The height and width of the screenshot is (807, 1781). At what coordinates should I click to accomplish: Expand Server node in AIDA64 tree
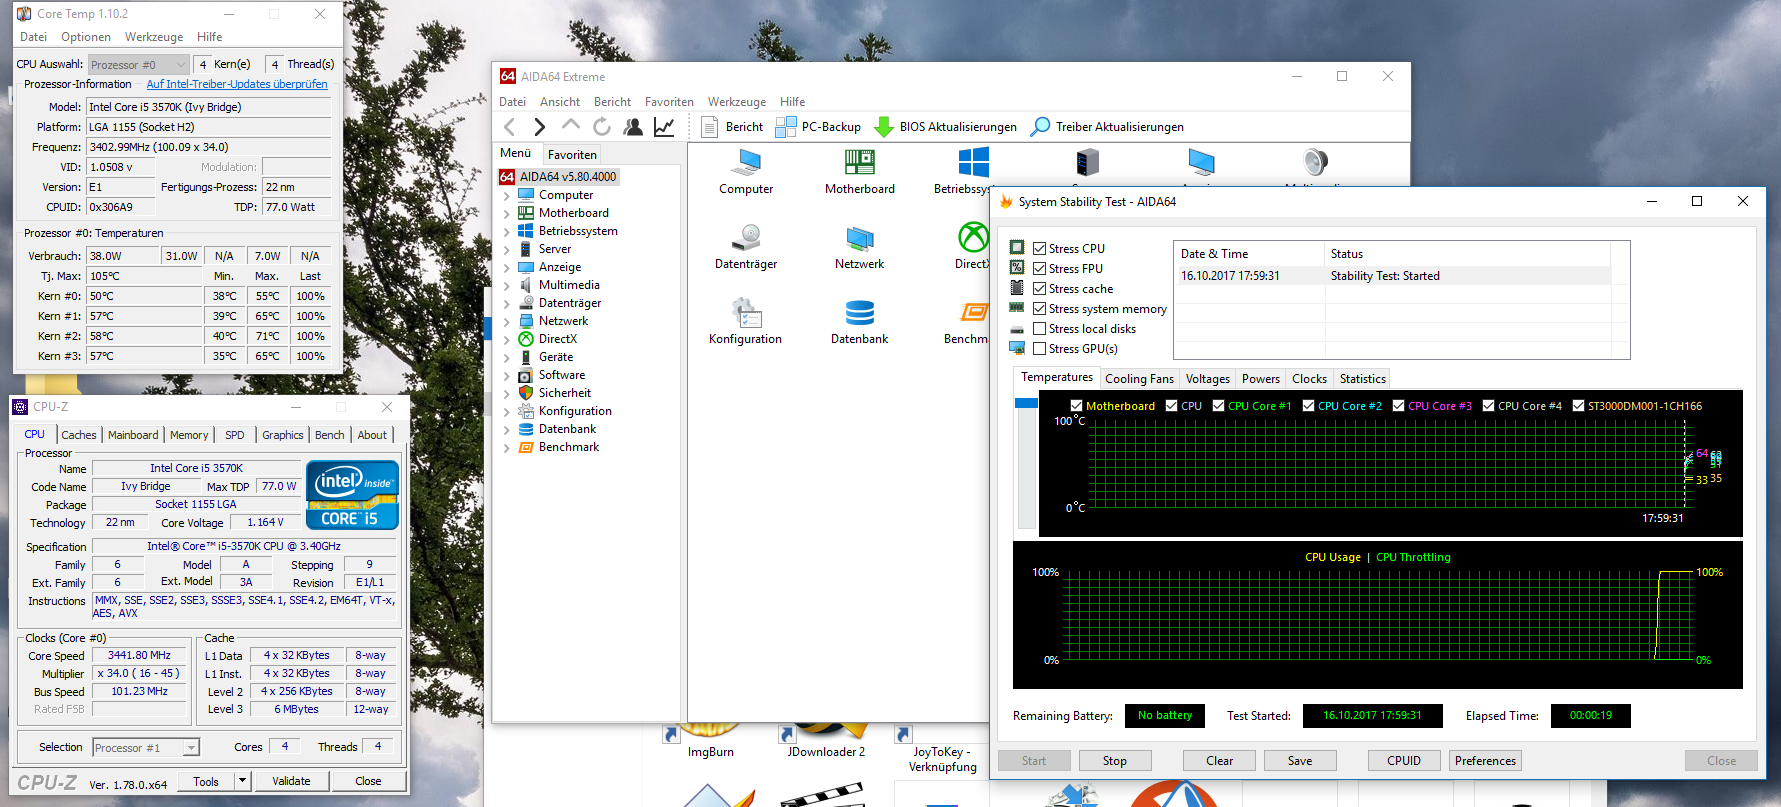coord(506,250)
